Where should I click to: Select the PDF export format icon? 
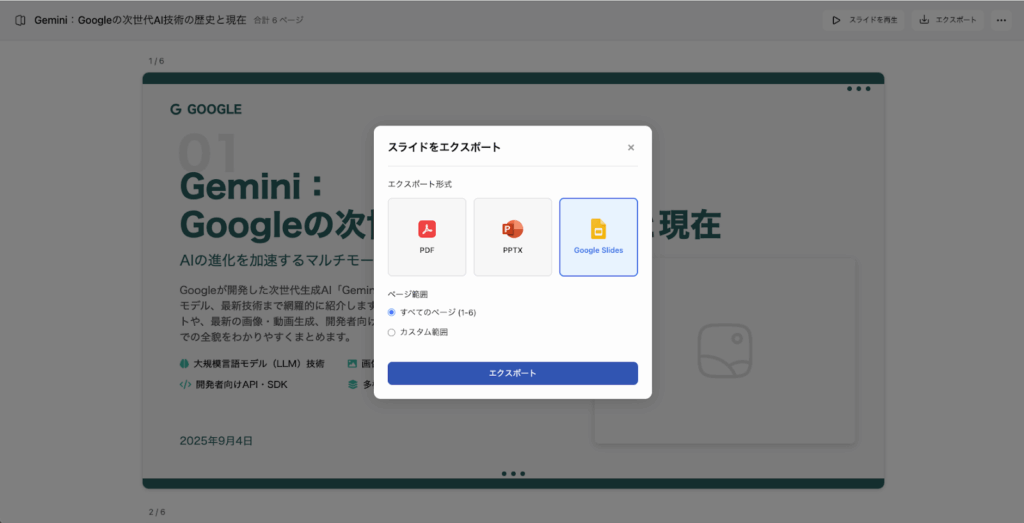[427, 230]
